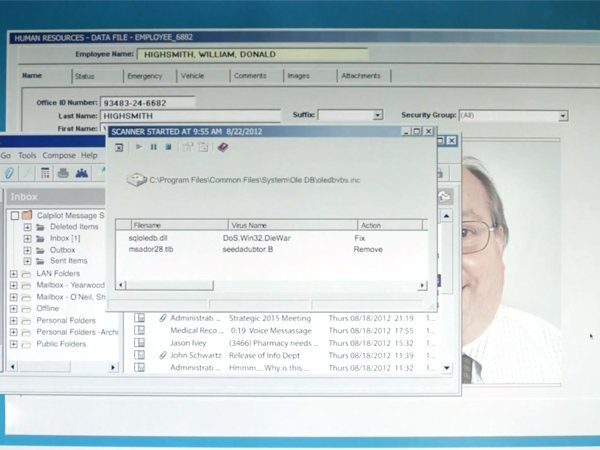
Task: Select the sqloledb.dll infected file row
Action: [x=271, y=238]
